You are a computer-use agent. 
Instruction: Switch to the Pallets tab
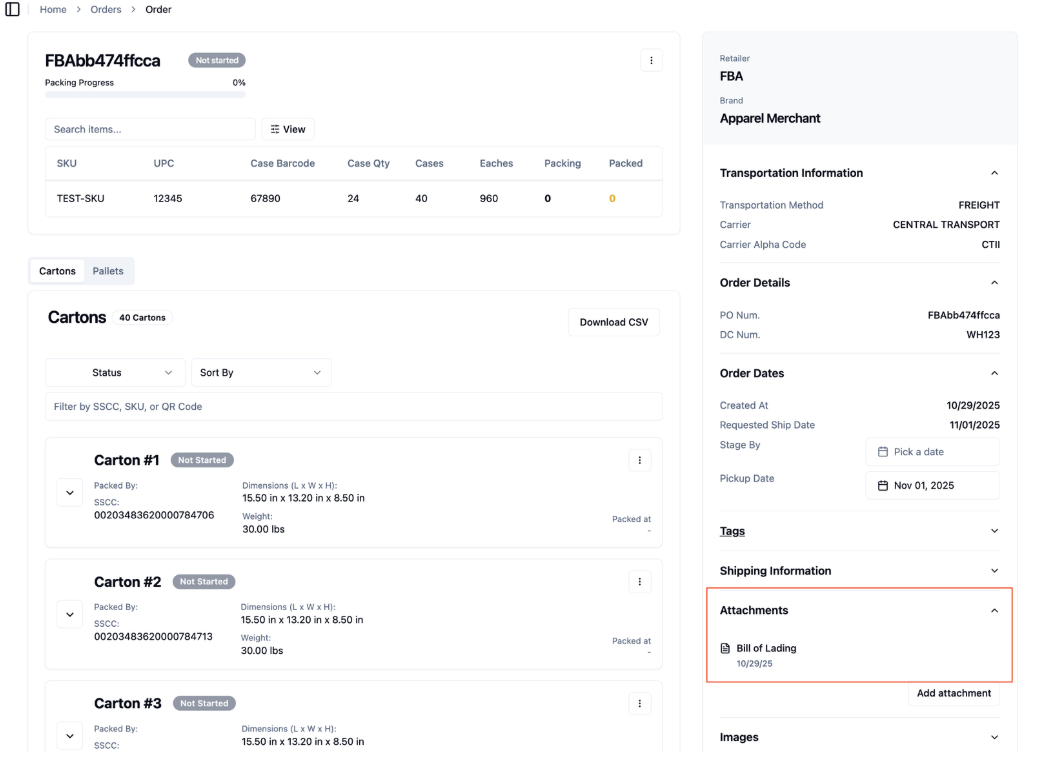(x=108, y=271)
